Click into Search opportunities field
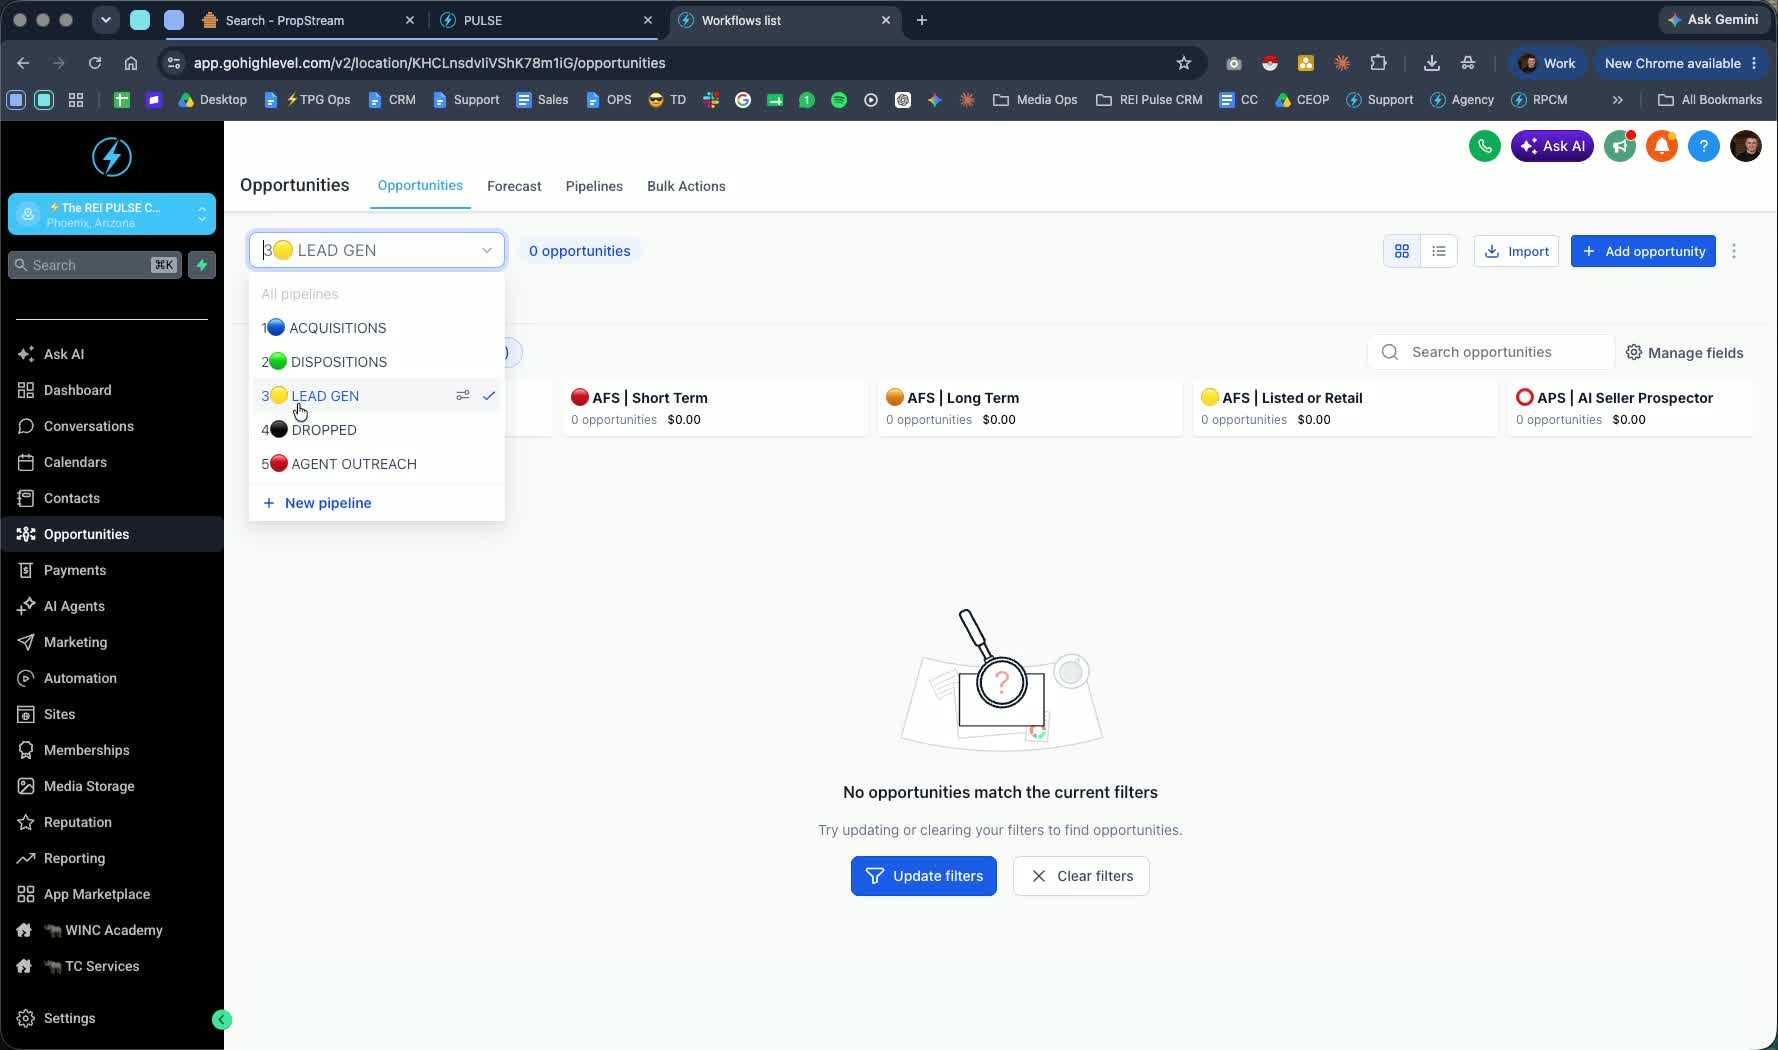 [x=1491, y=352]
